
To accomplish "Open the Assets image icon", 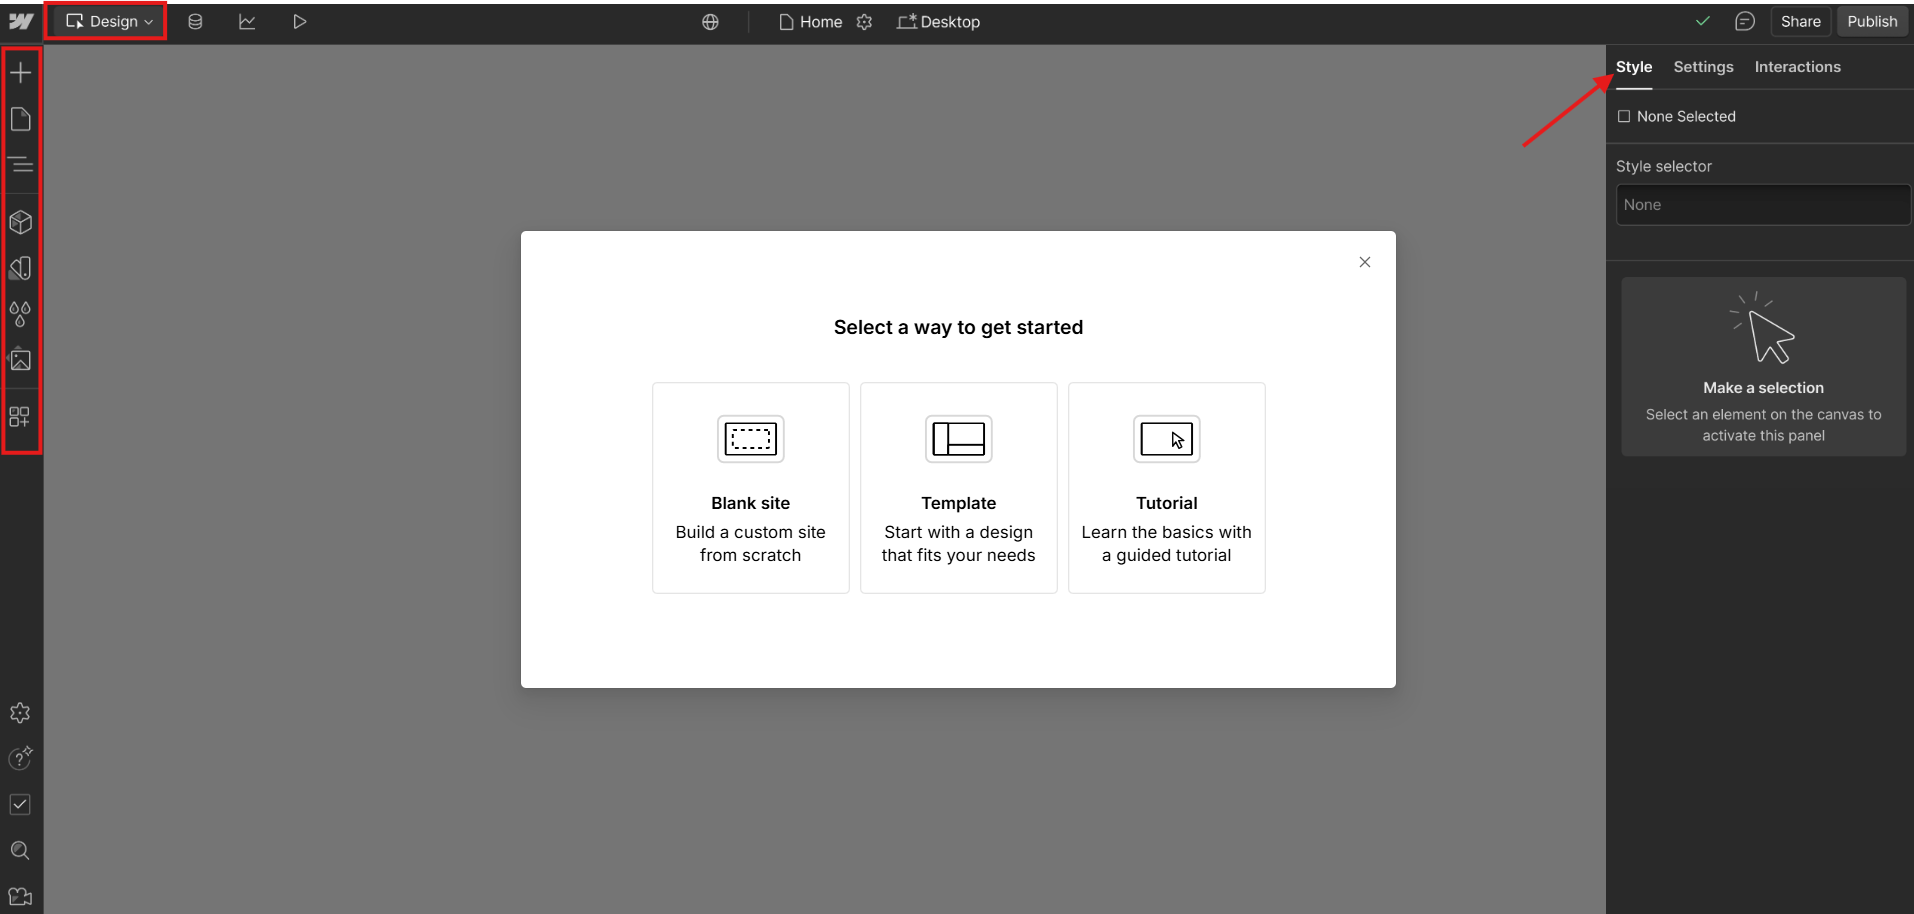I will coord(21,360).
